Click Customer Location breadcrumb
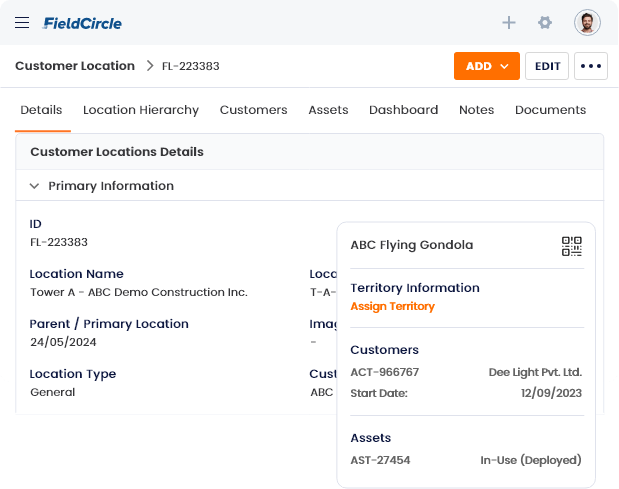The image size is (619, 489). coord(75,66)
